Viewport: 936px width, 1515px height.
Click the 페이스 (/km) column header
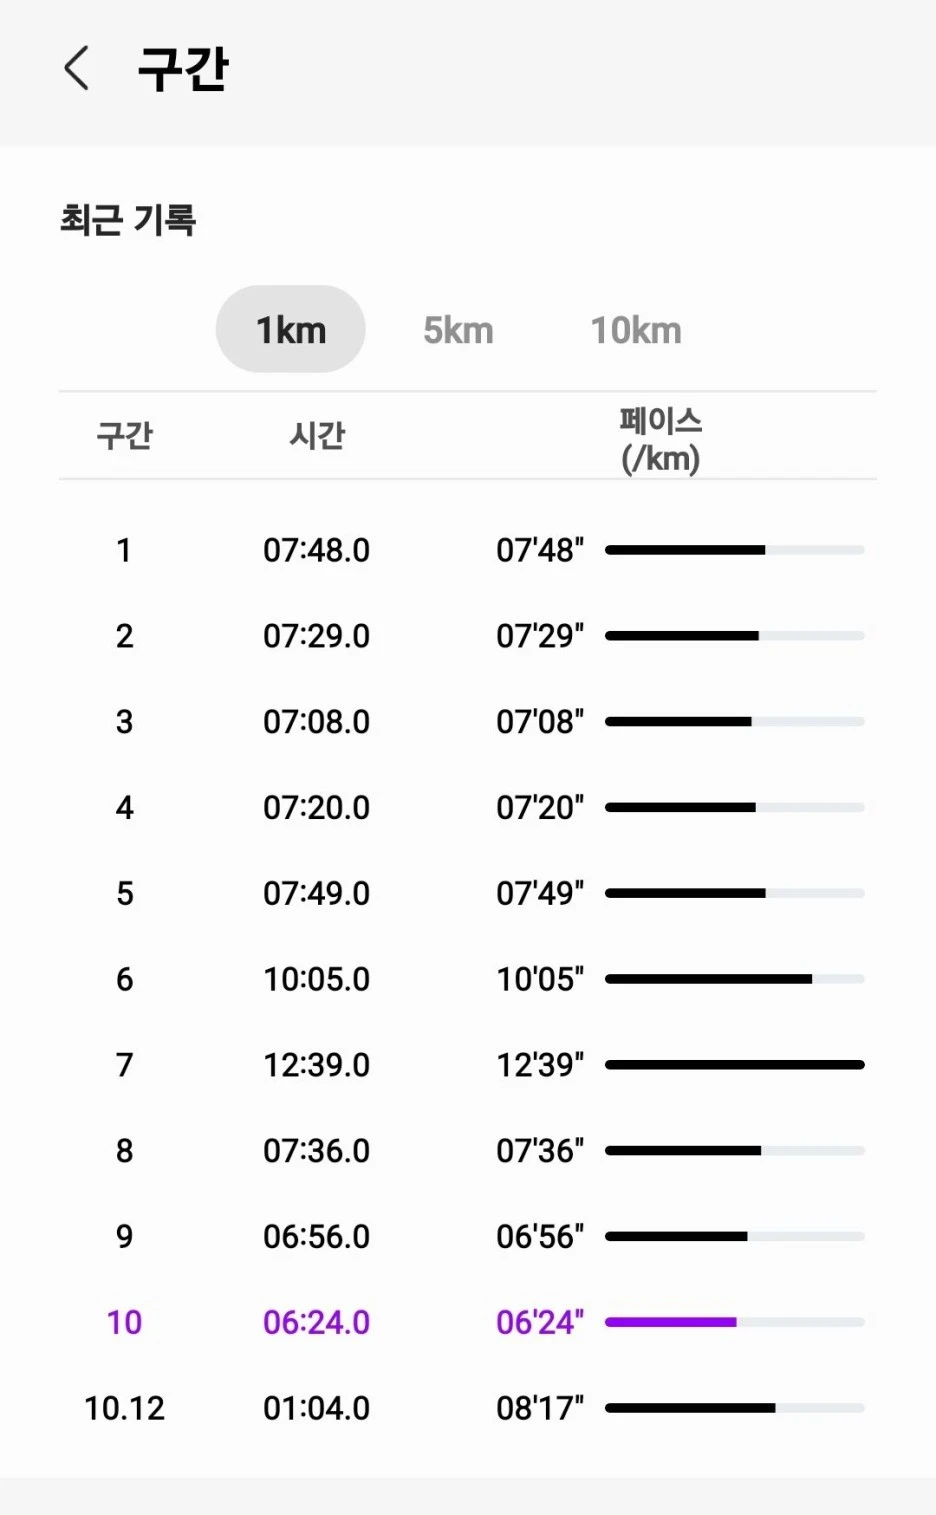pyautogui.click(x=660, y=439)
